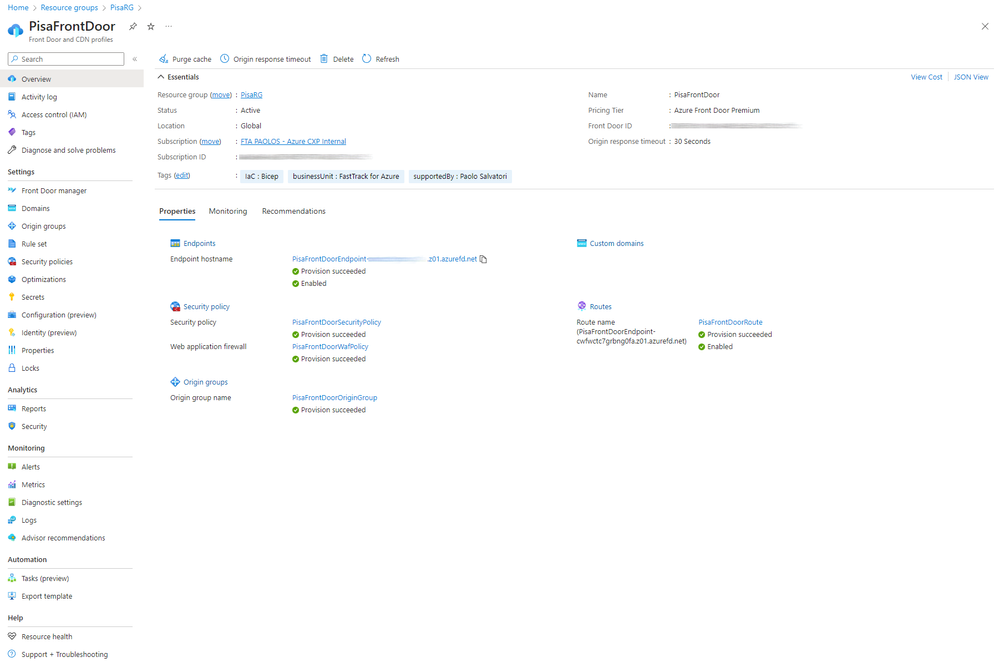Open the Overview menu item
The height and width of the screenshot is (666, 999).
click(x=71, y=79)
